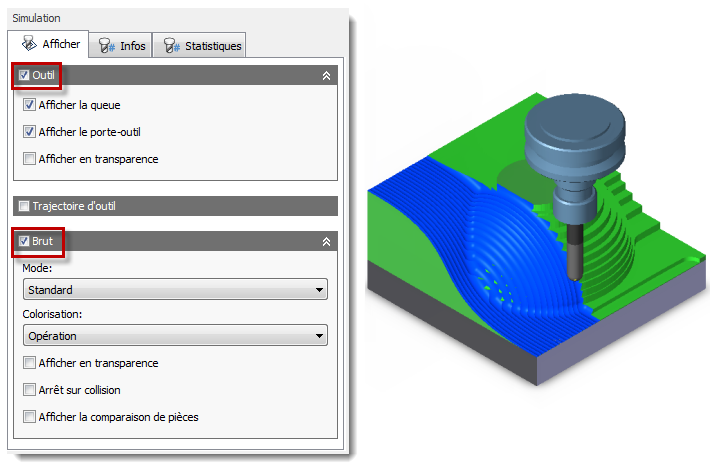Open the Infos tab

(120, 46)
